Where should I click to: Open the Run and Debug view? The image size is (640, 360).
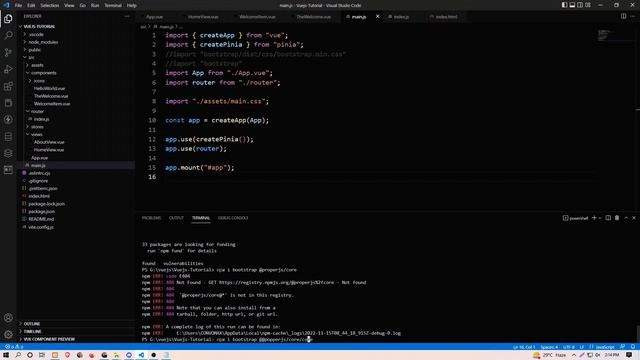8,69
